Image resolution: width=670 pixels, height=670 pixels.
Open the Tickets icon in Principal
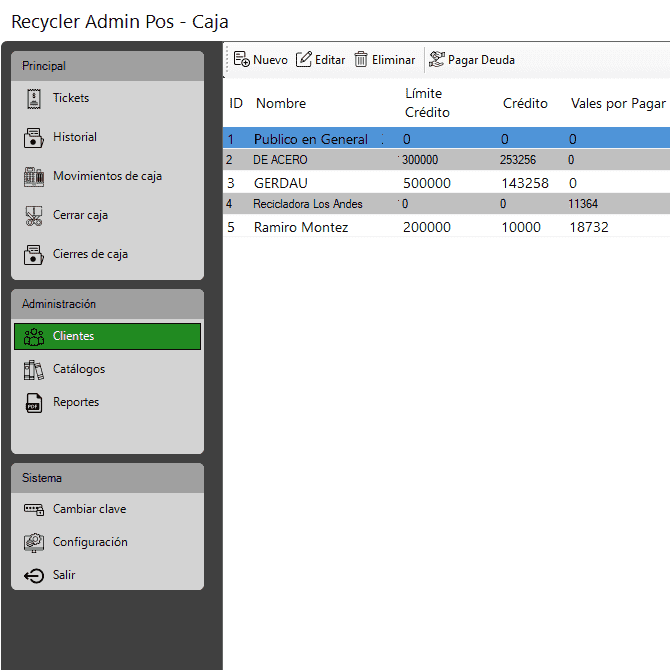point(34,99)
